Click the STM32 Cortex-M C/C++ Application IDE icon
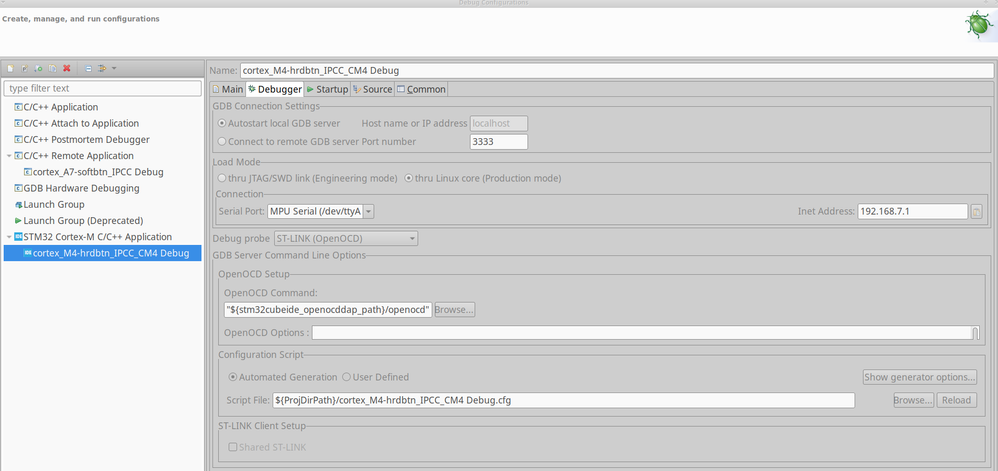 coord(18,237)
